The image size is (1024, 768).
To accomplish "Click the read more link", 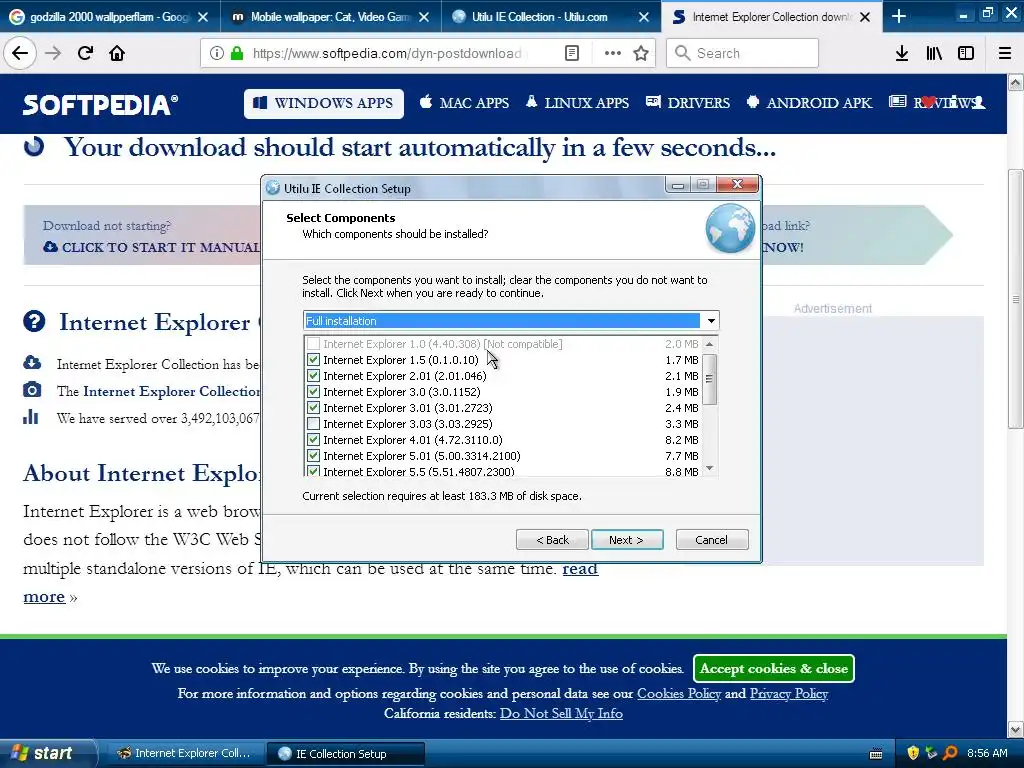I will coord(581,569).
